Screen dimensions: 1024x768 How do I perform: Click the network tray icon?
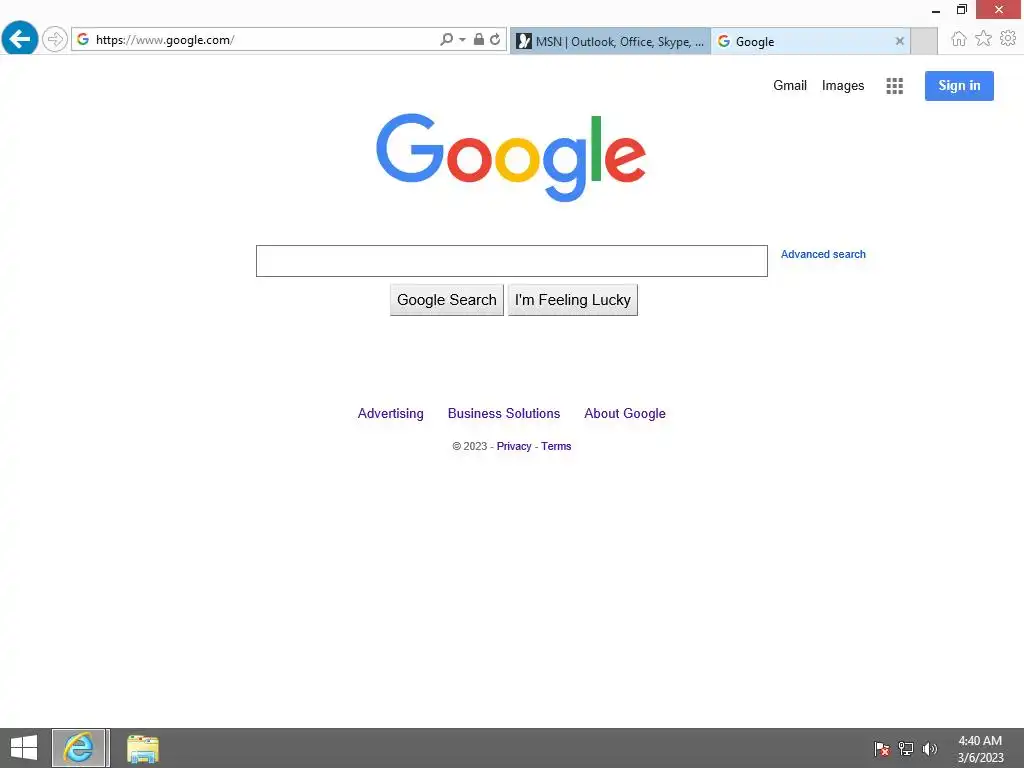coord(906,748)
